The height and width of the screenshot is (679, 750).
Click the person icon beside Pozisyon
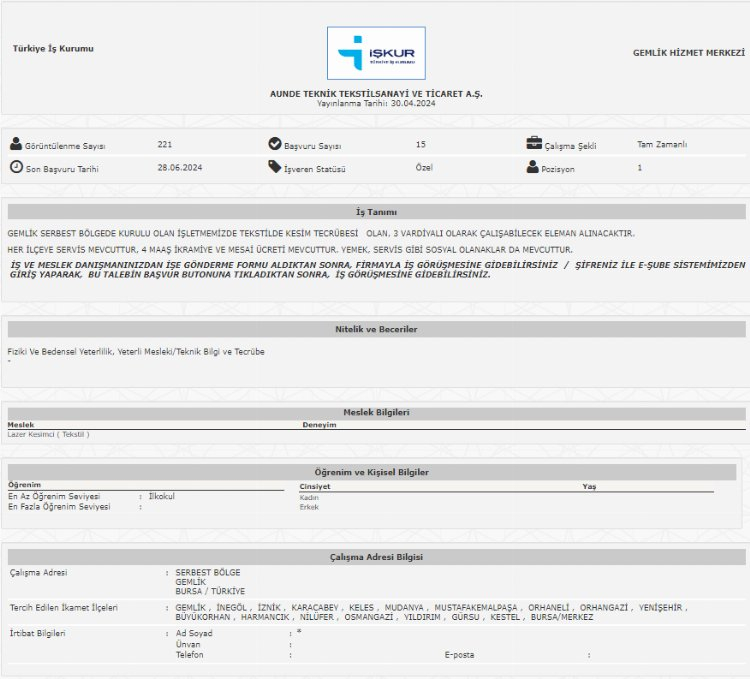click(x=533, y=167)
